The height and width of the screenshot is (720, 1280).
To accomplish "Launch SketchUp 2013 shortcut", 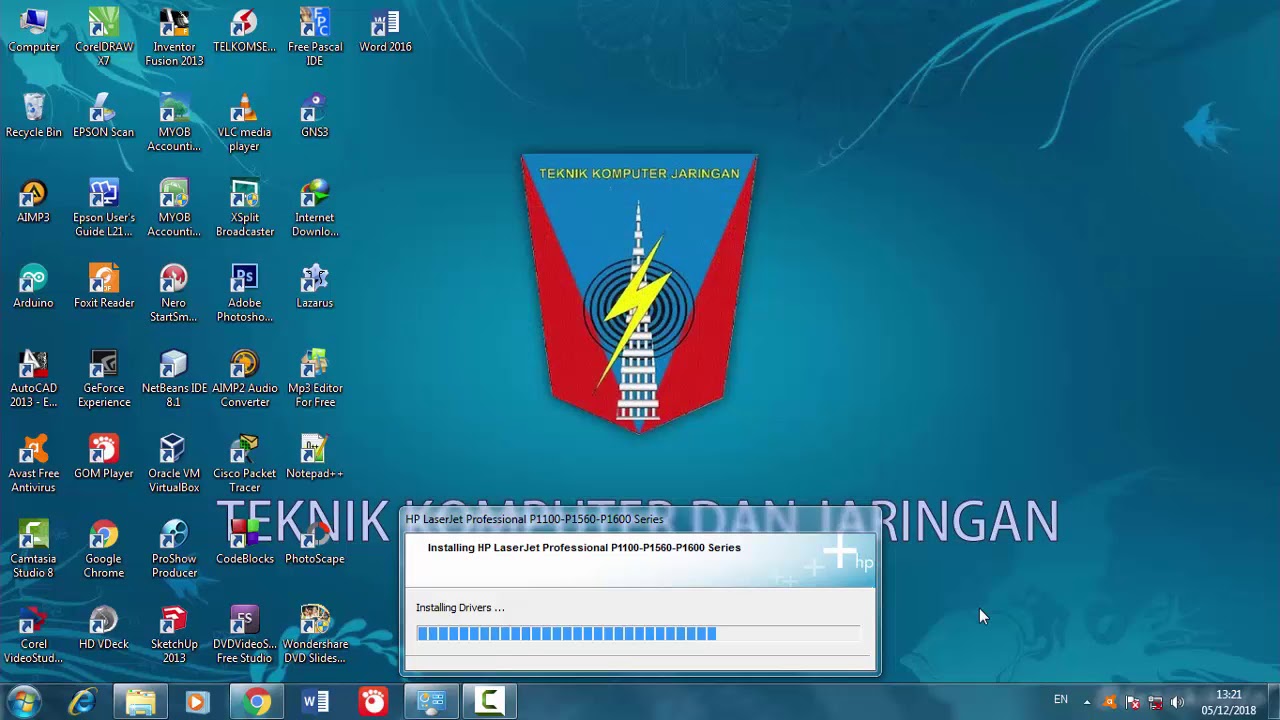I will 174,634.
